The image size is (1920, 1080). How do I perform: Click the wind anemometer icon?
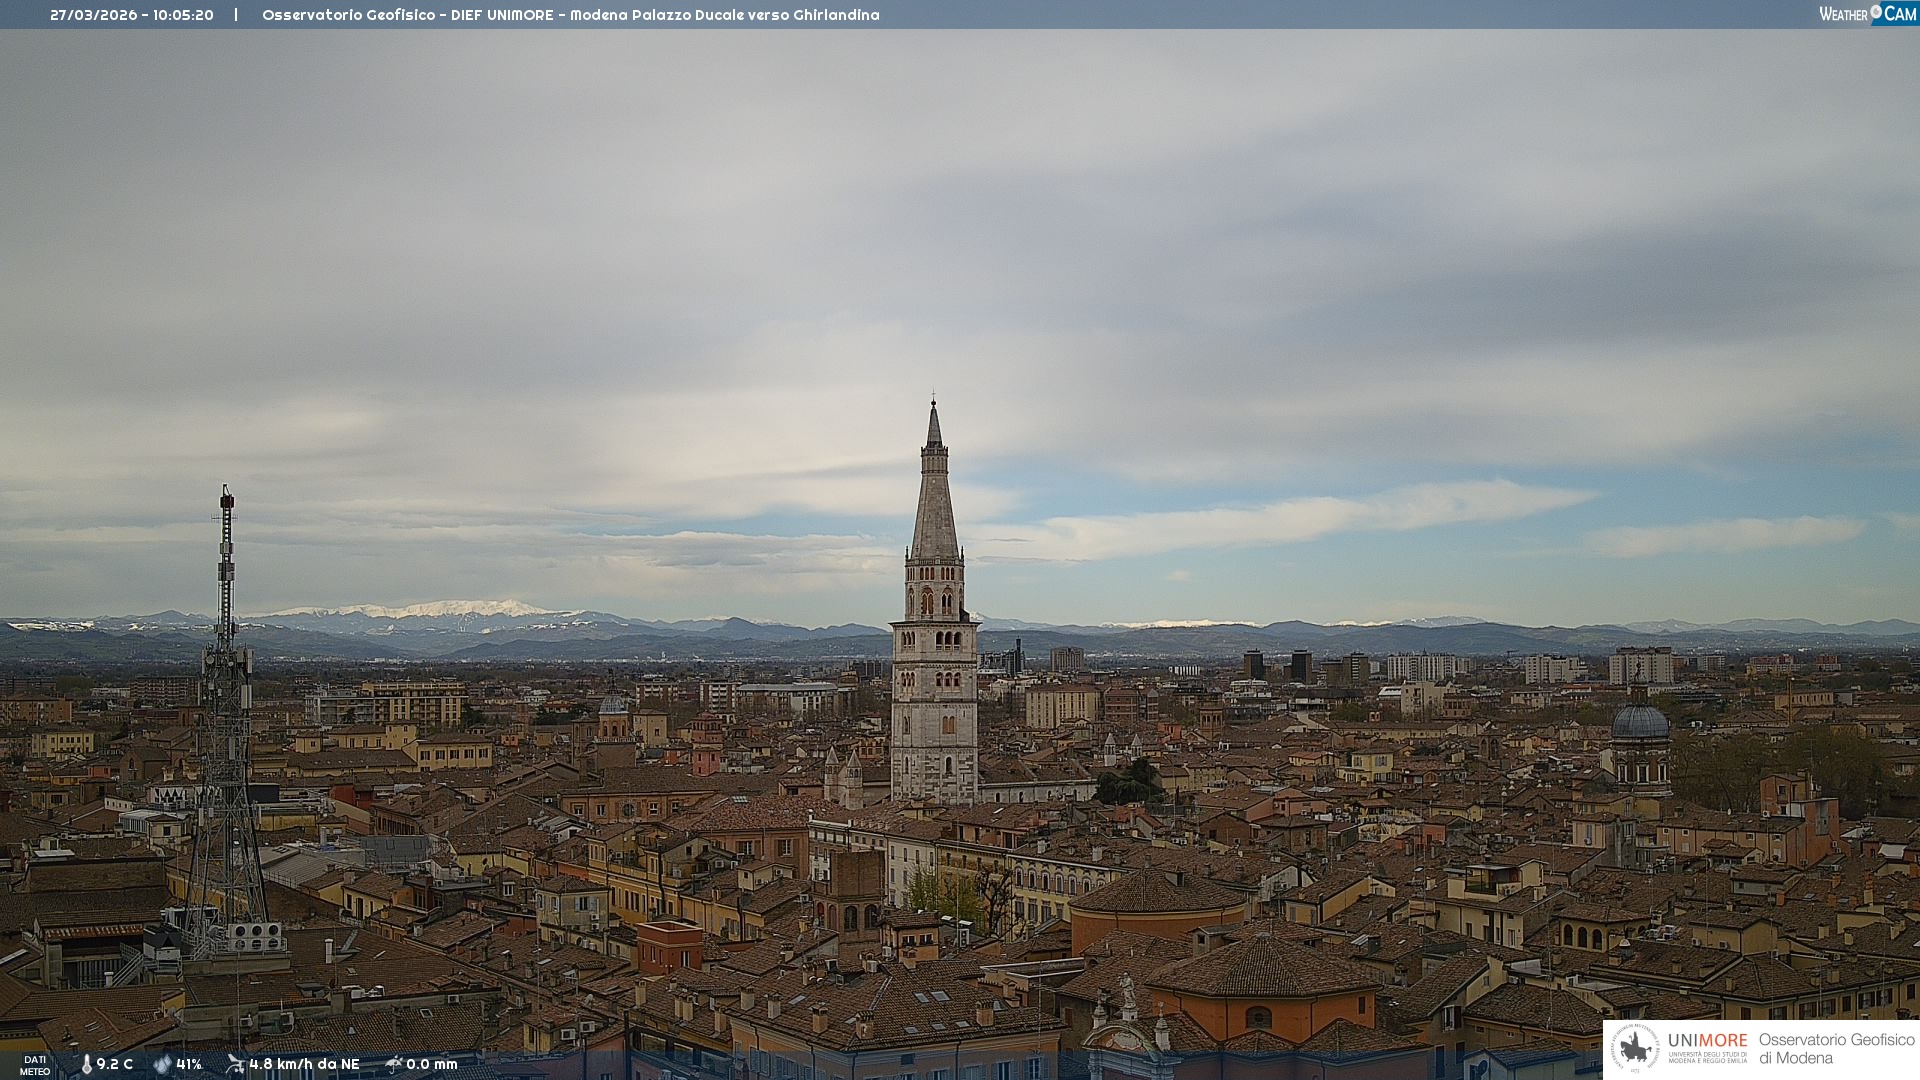click(235, 1064)
